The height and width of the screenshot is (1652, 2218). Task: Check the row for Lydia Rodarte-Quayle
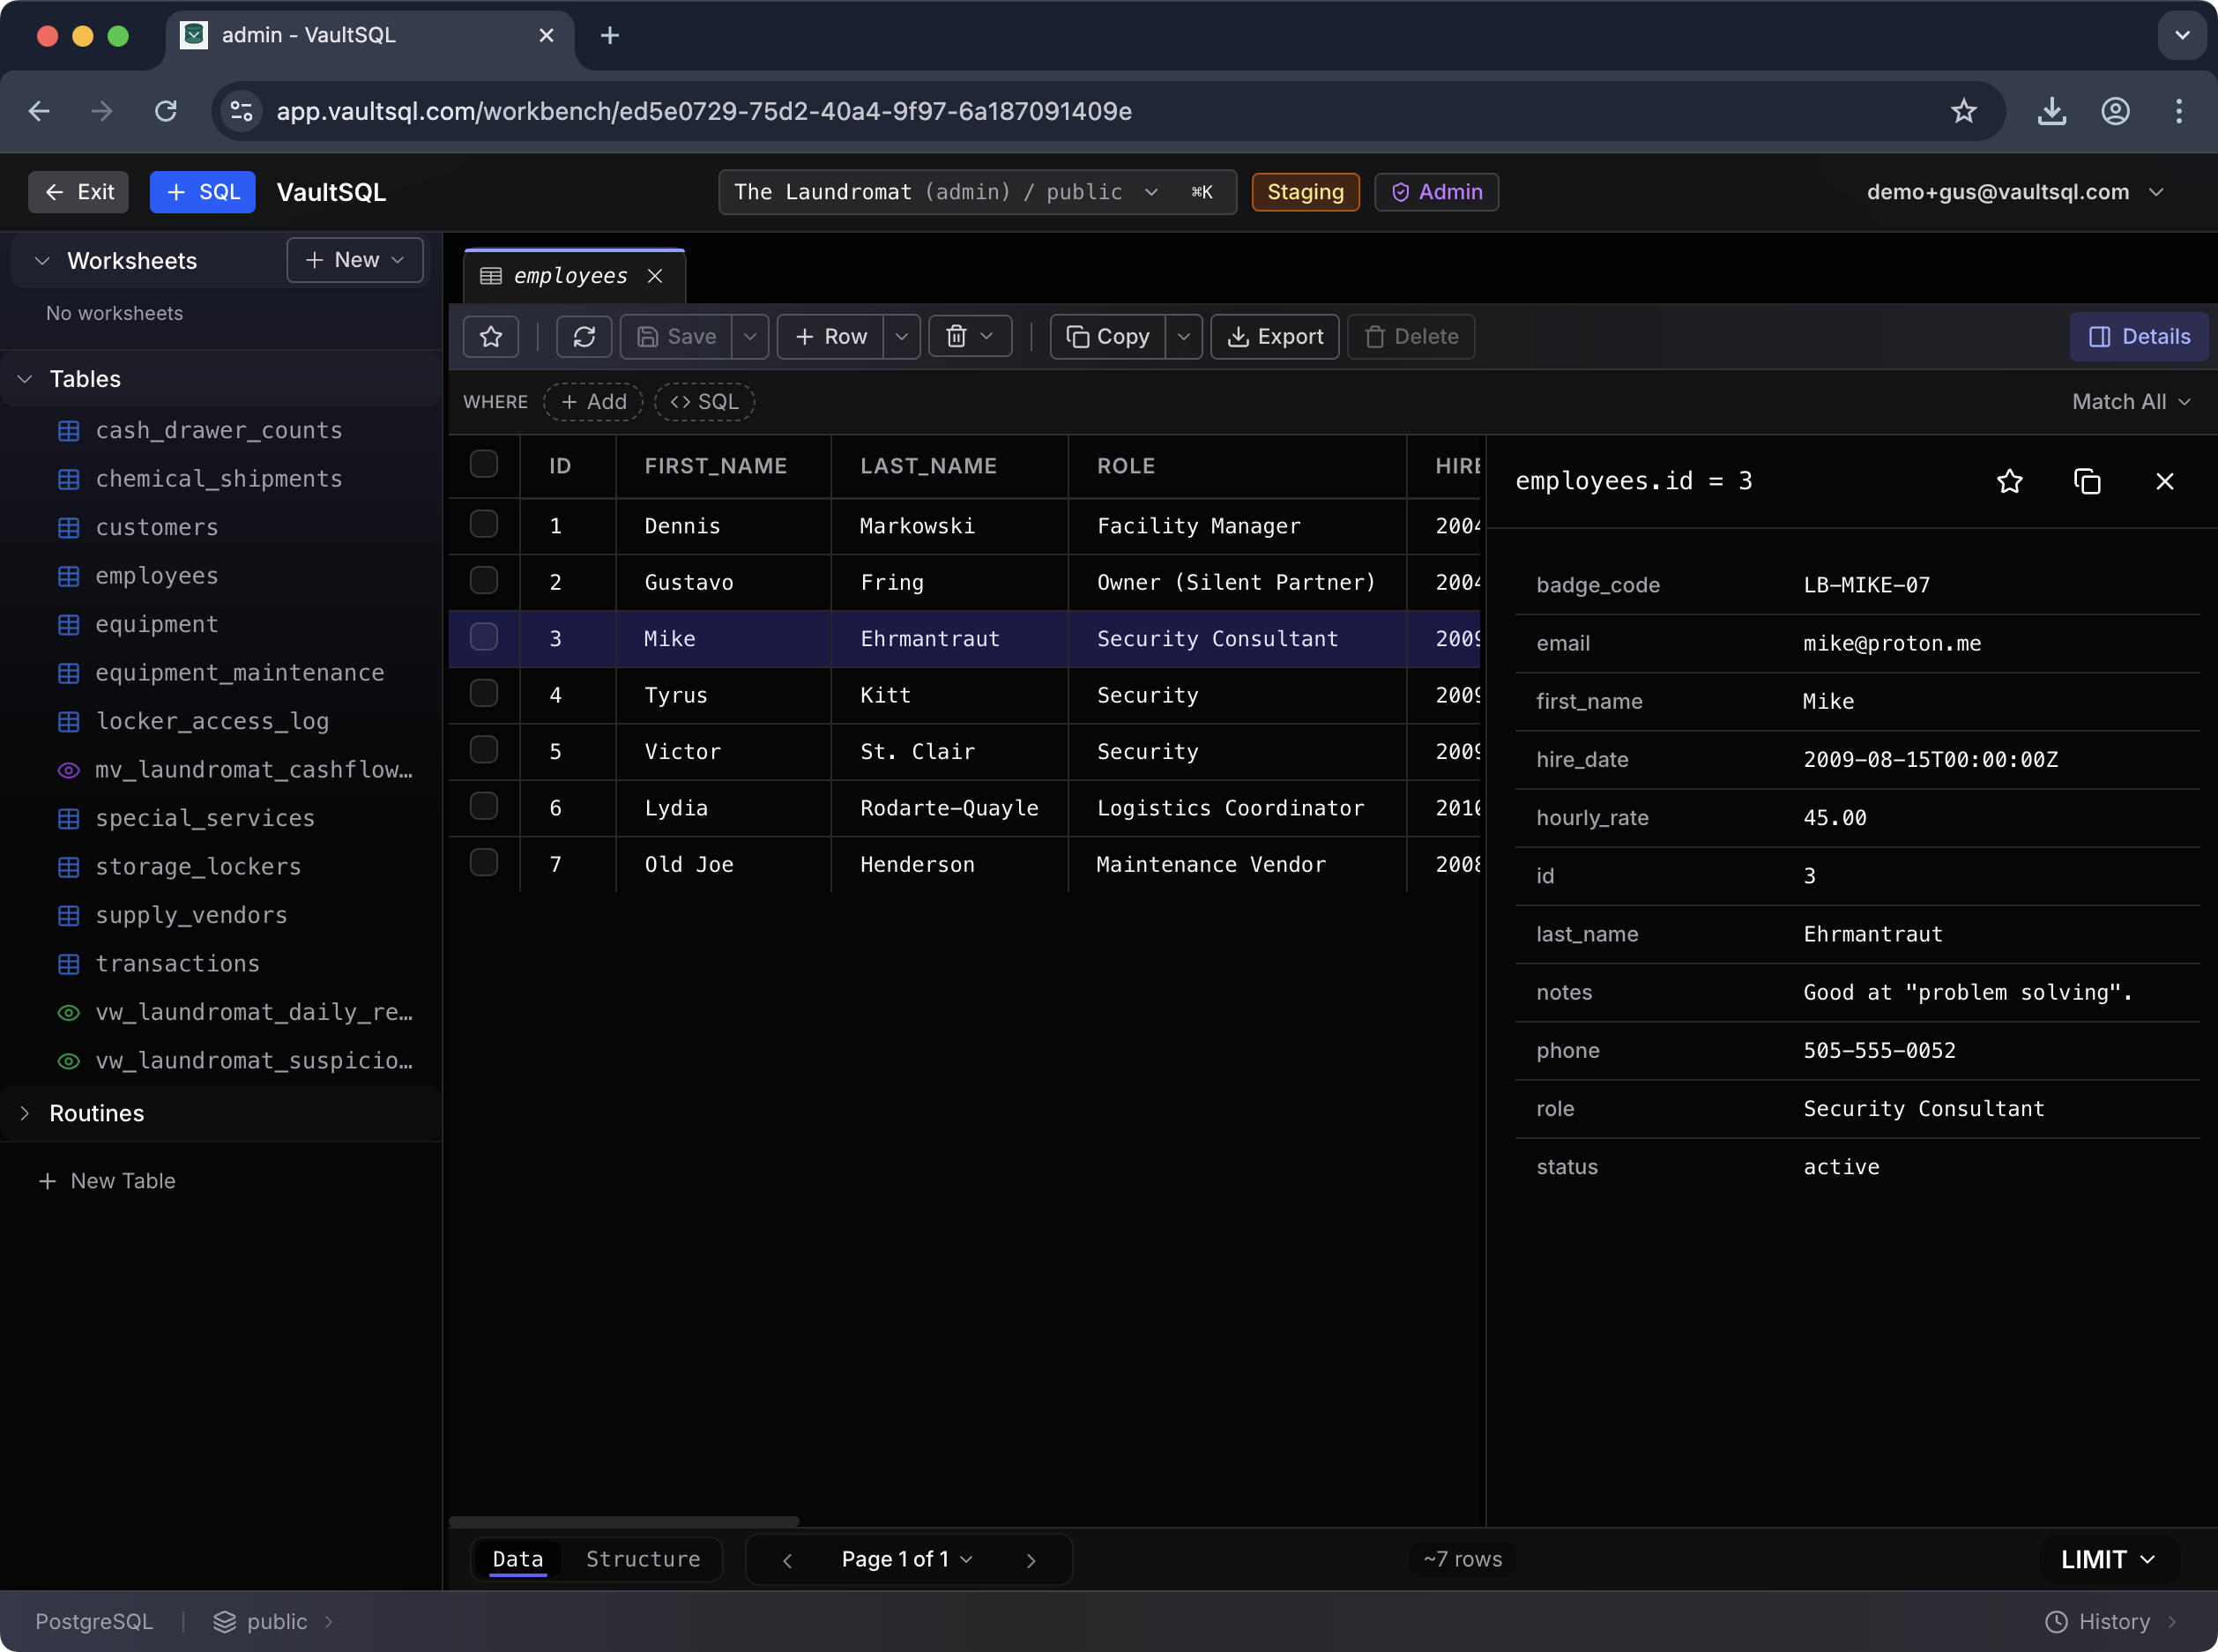point(484,807)
